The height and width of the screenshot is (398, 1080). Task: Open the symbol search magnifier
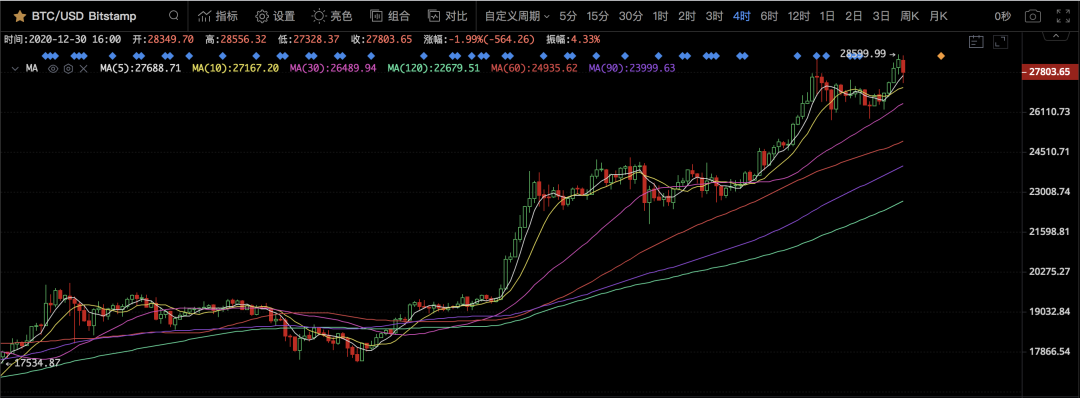[x=174, y=16]
